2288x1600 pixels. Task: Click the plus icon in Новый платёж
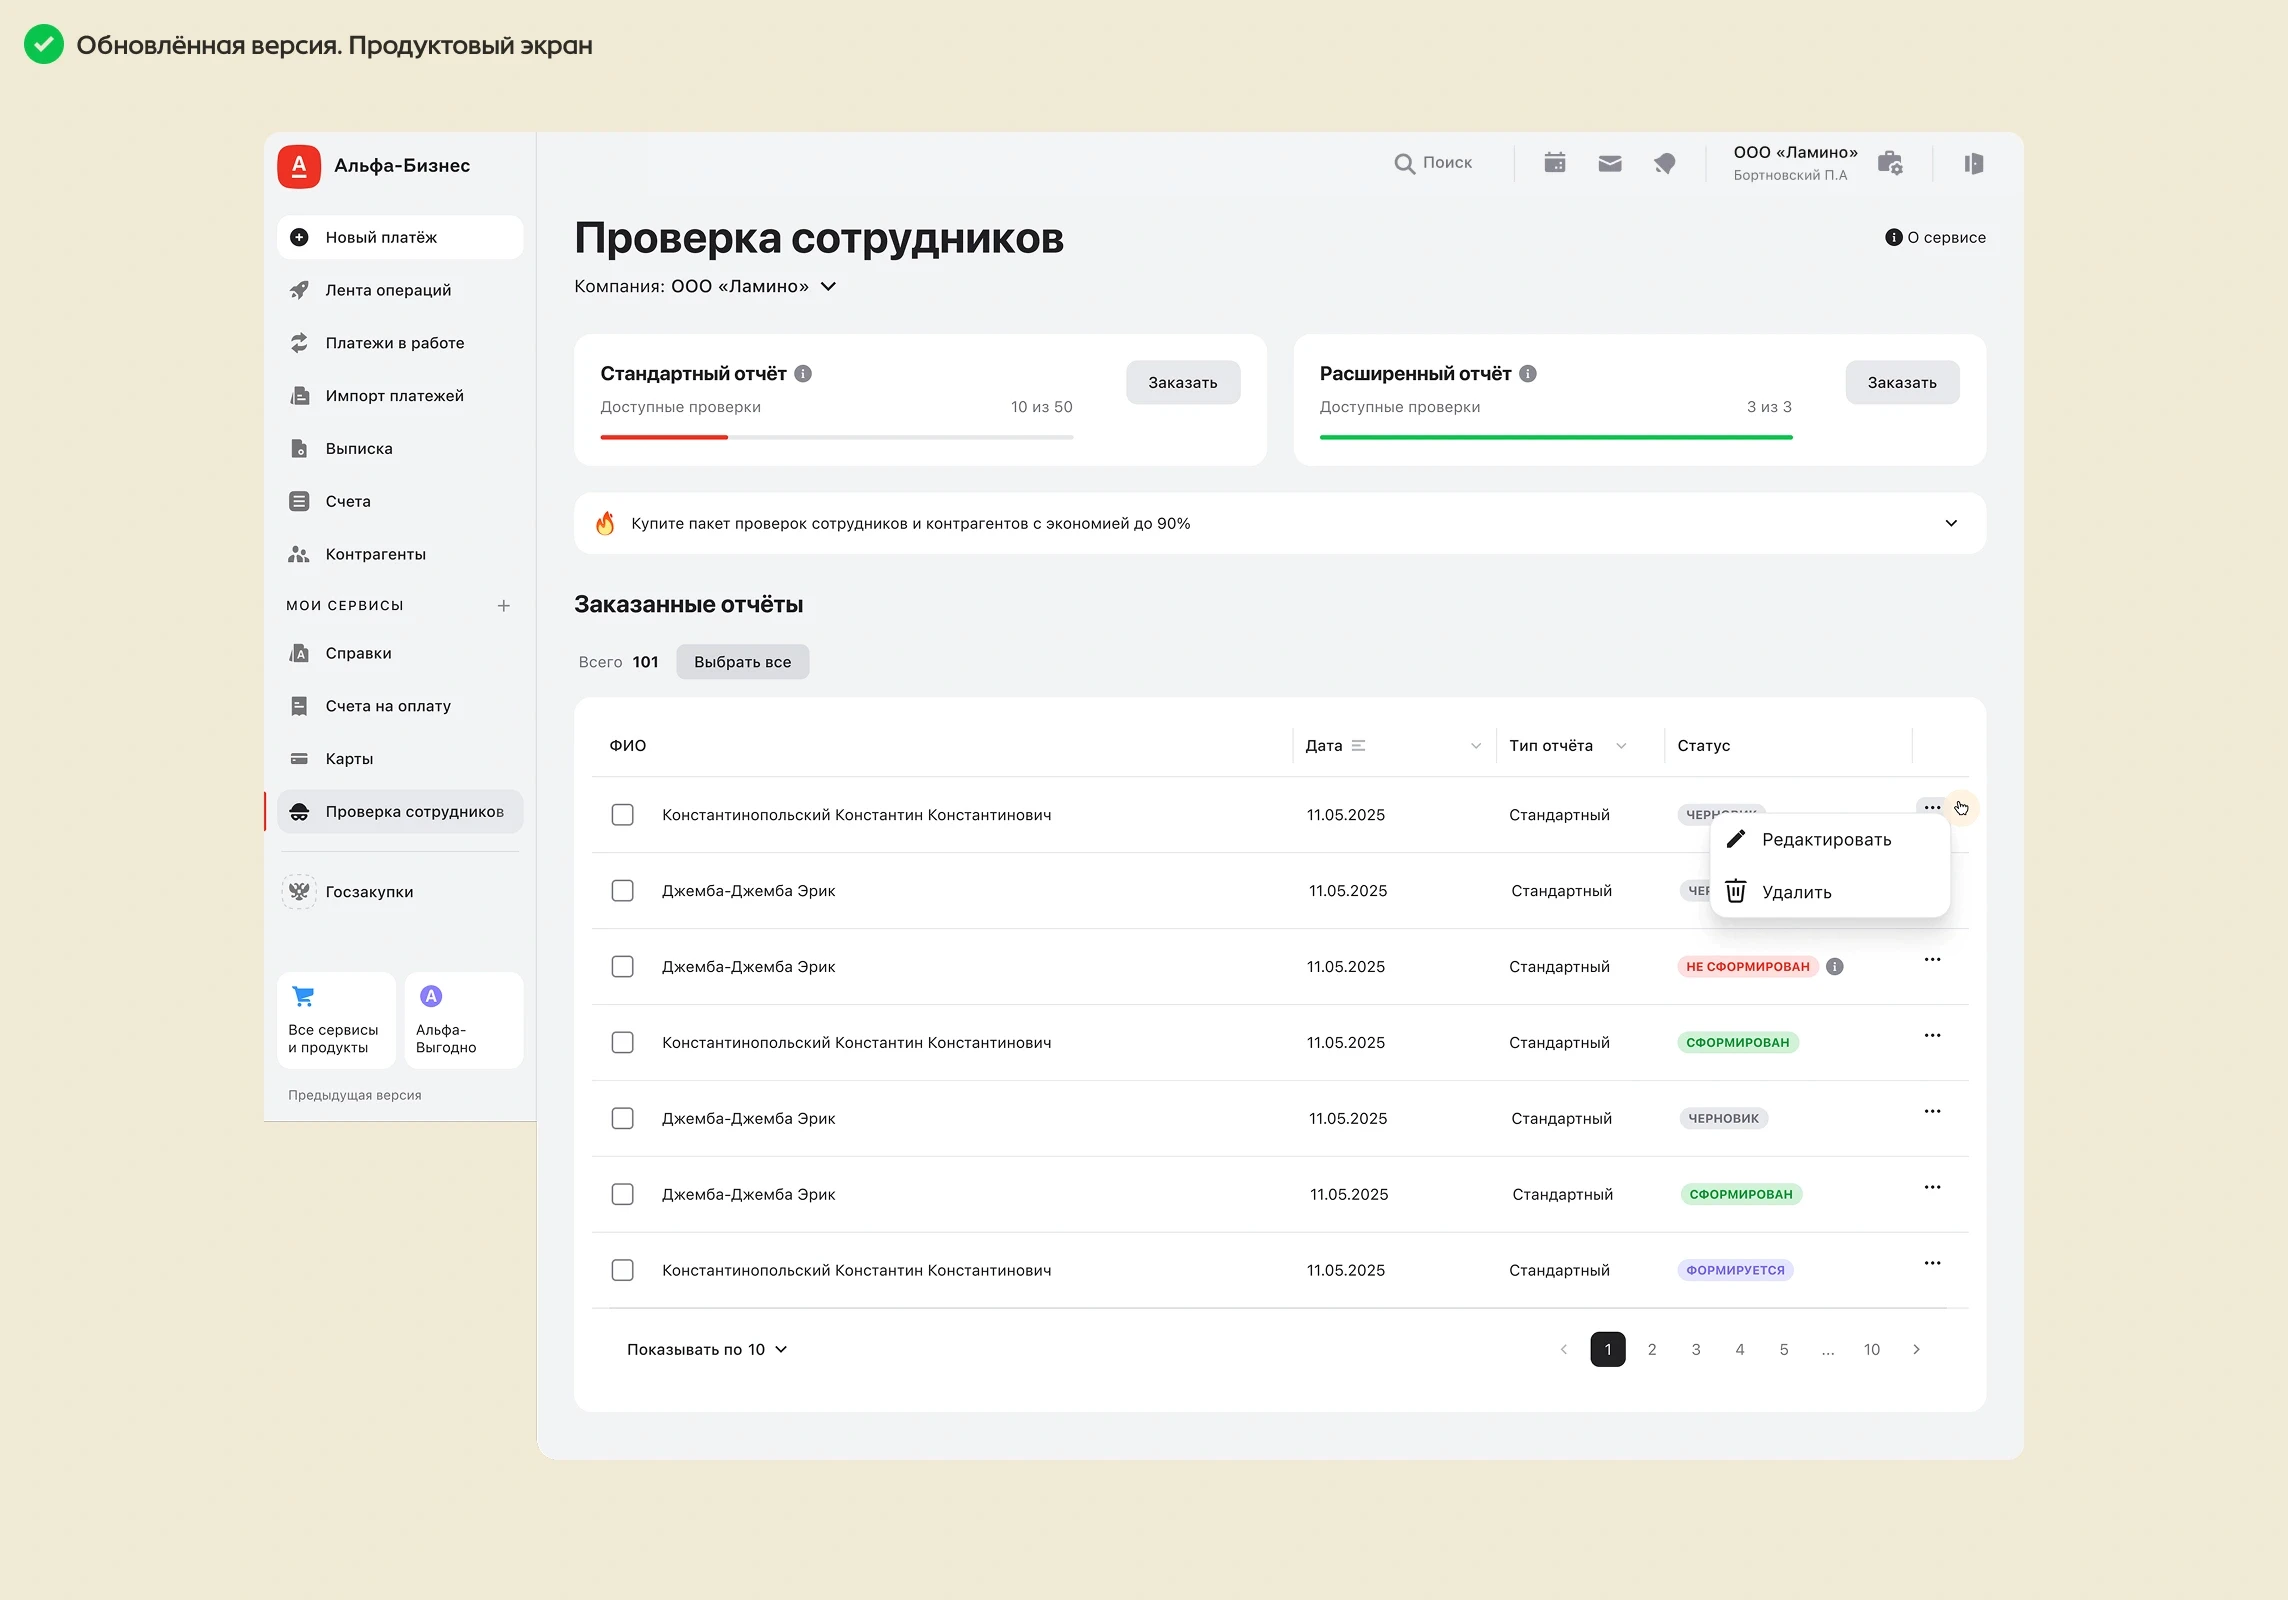[x=299, y=237]
